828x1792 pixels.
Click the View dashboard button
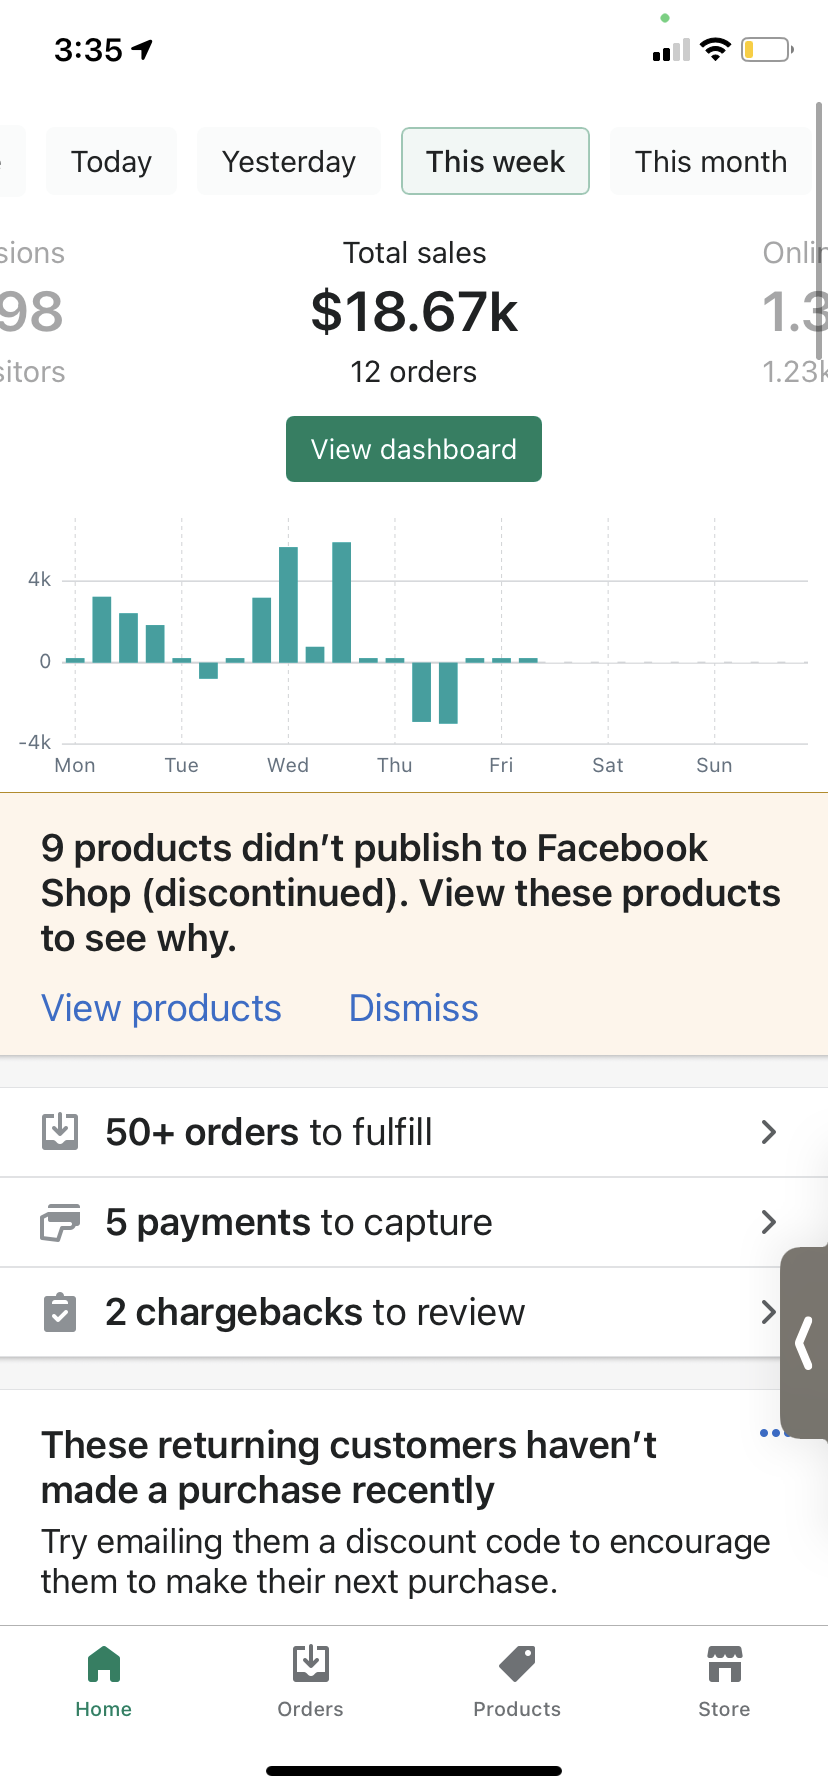click(414, 449)
